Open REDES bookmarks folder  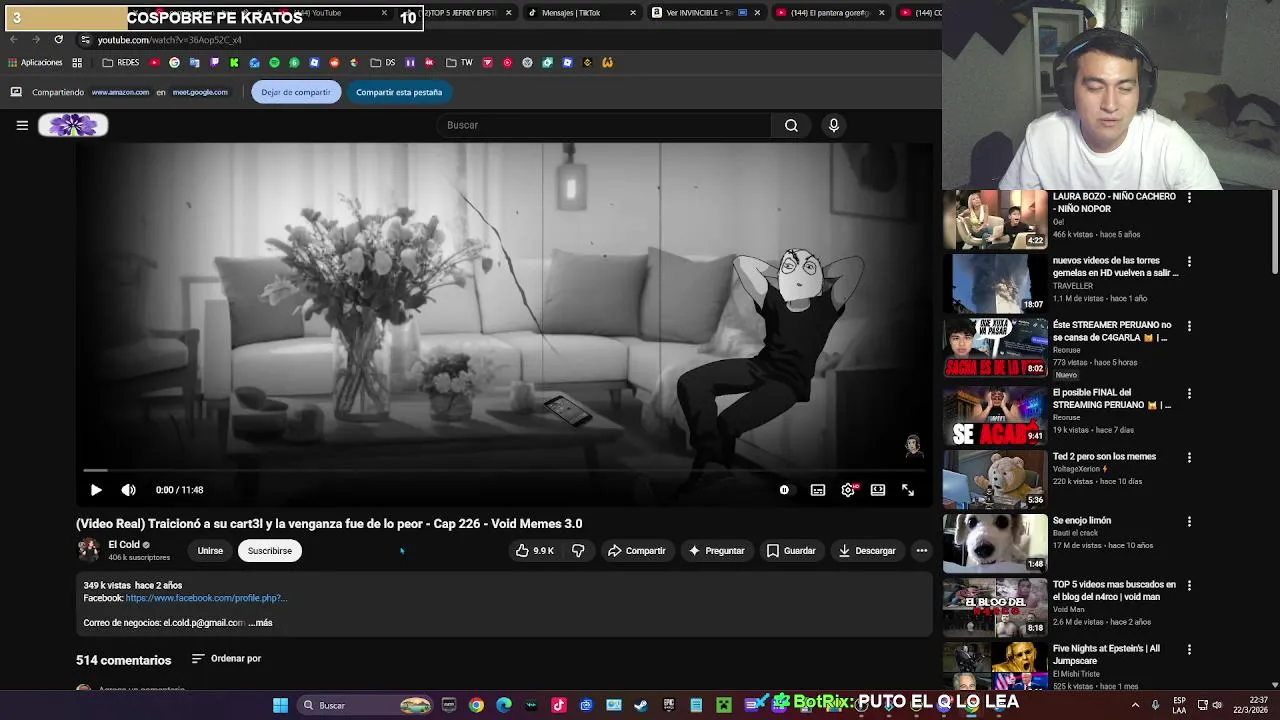pyautogui.click(x=121, y=62)
